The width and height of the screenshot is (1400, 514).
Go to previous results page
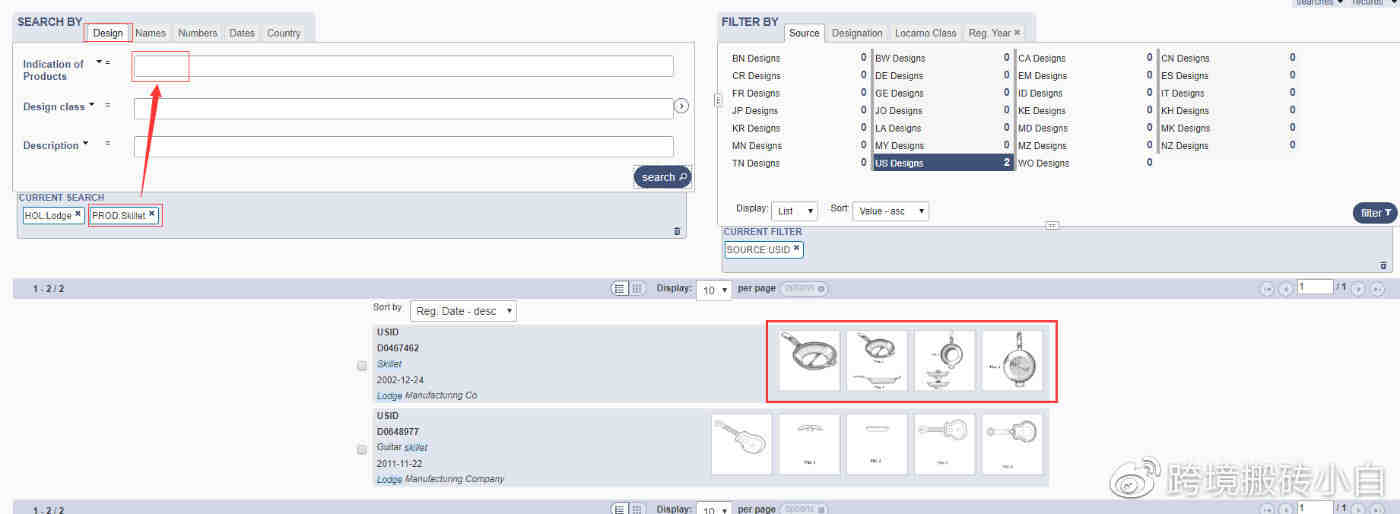tap(1285, 288)
